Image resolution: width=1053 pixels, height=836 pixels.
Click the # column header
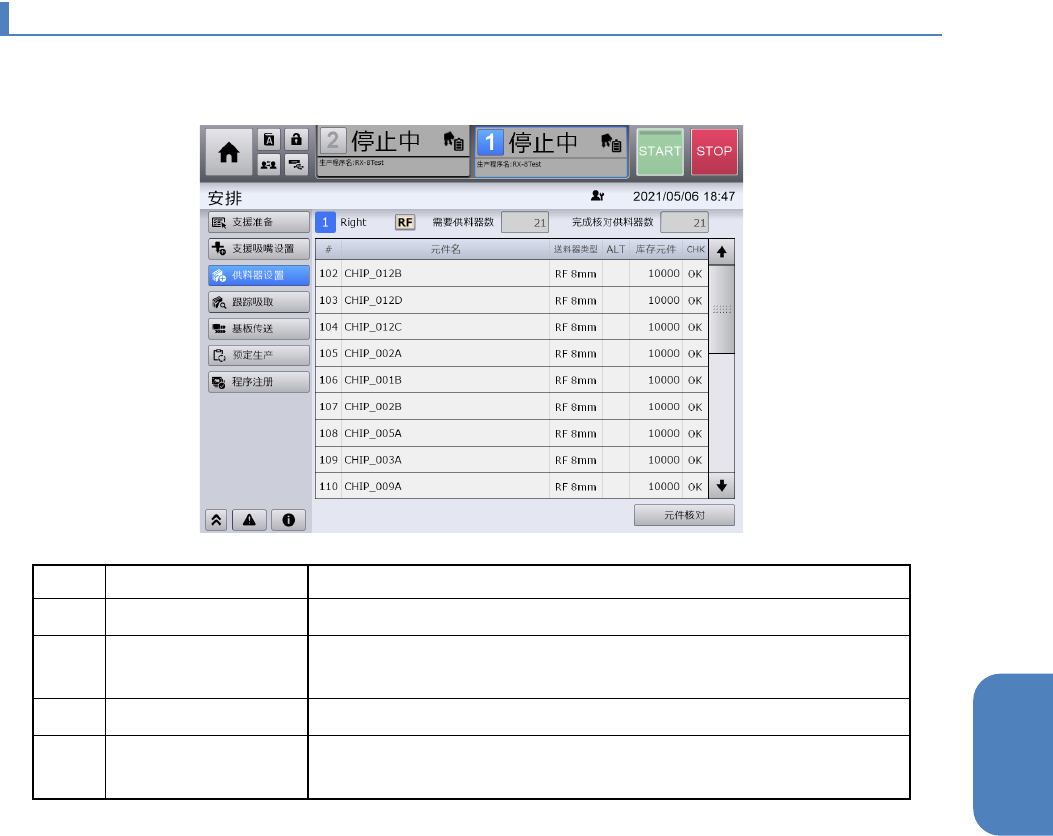328,249
